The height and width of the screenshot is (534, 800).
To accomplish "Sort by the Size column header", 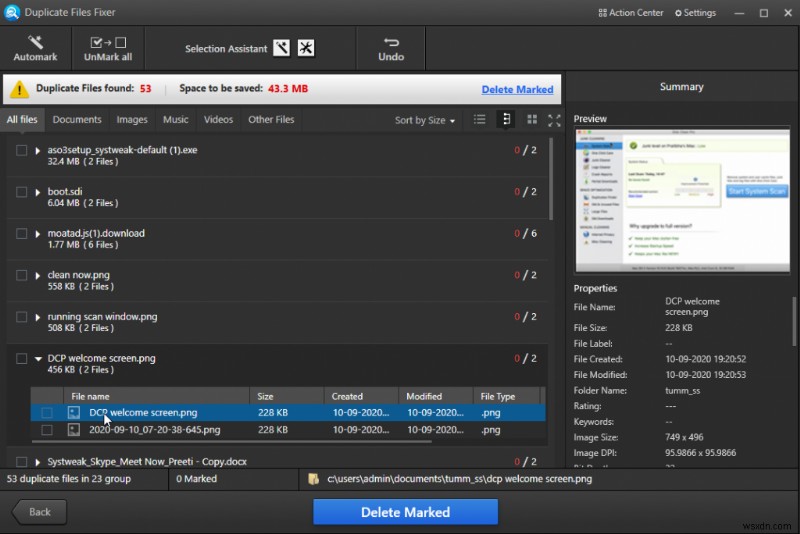I will pos(287,396).
